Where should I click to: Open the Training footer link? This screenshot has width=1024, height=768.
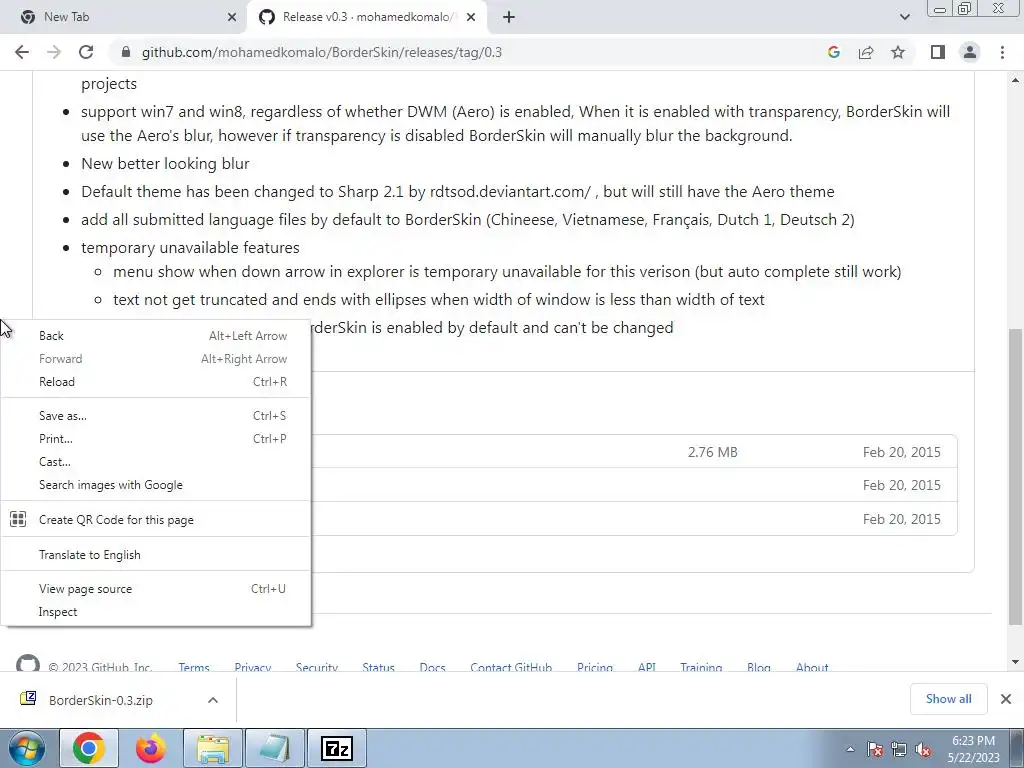[x=701, y=667]
